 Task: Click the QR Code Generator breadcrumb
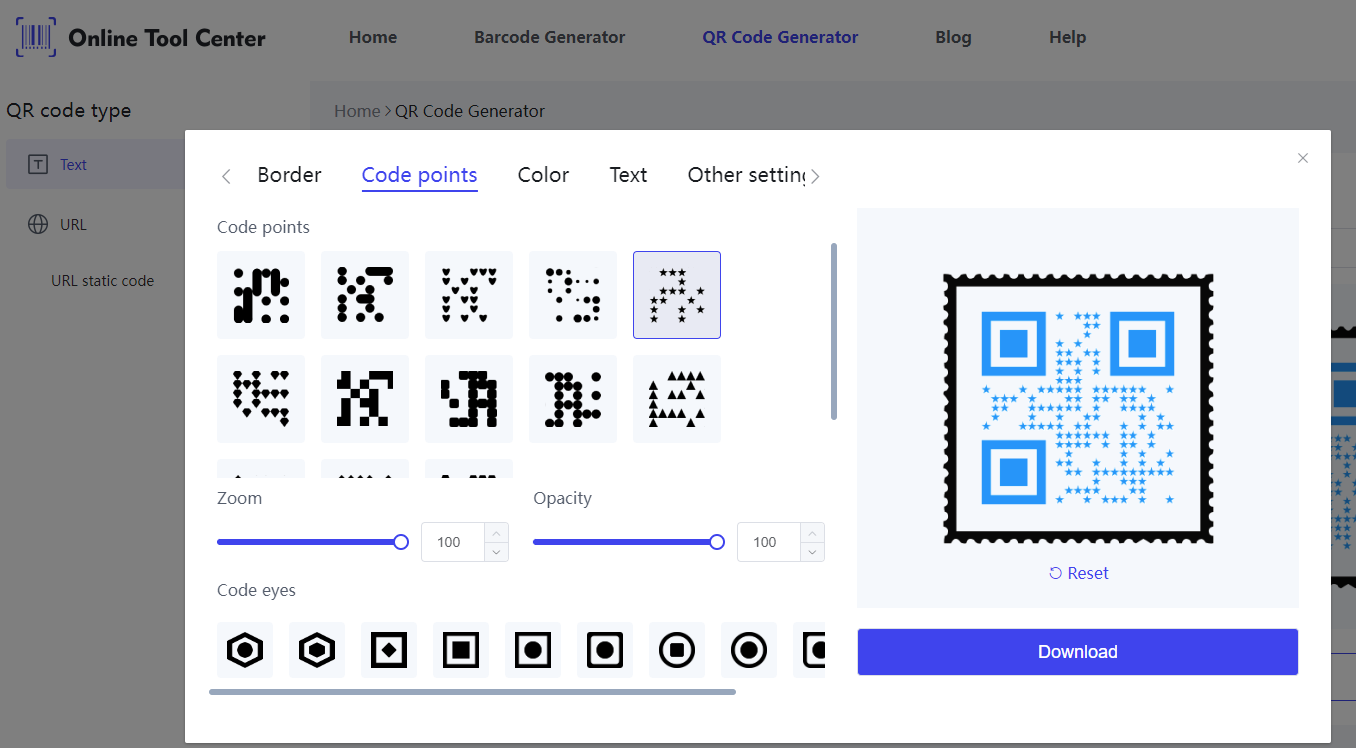pyautogui.click(x=470, y=111)
